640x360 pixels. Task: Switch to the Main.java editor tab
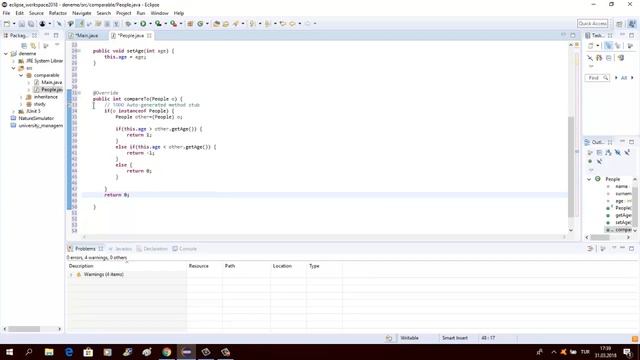coord(86,36)
